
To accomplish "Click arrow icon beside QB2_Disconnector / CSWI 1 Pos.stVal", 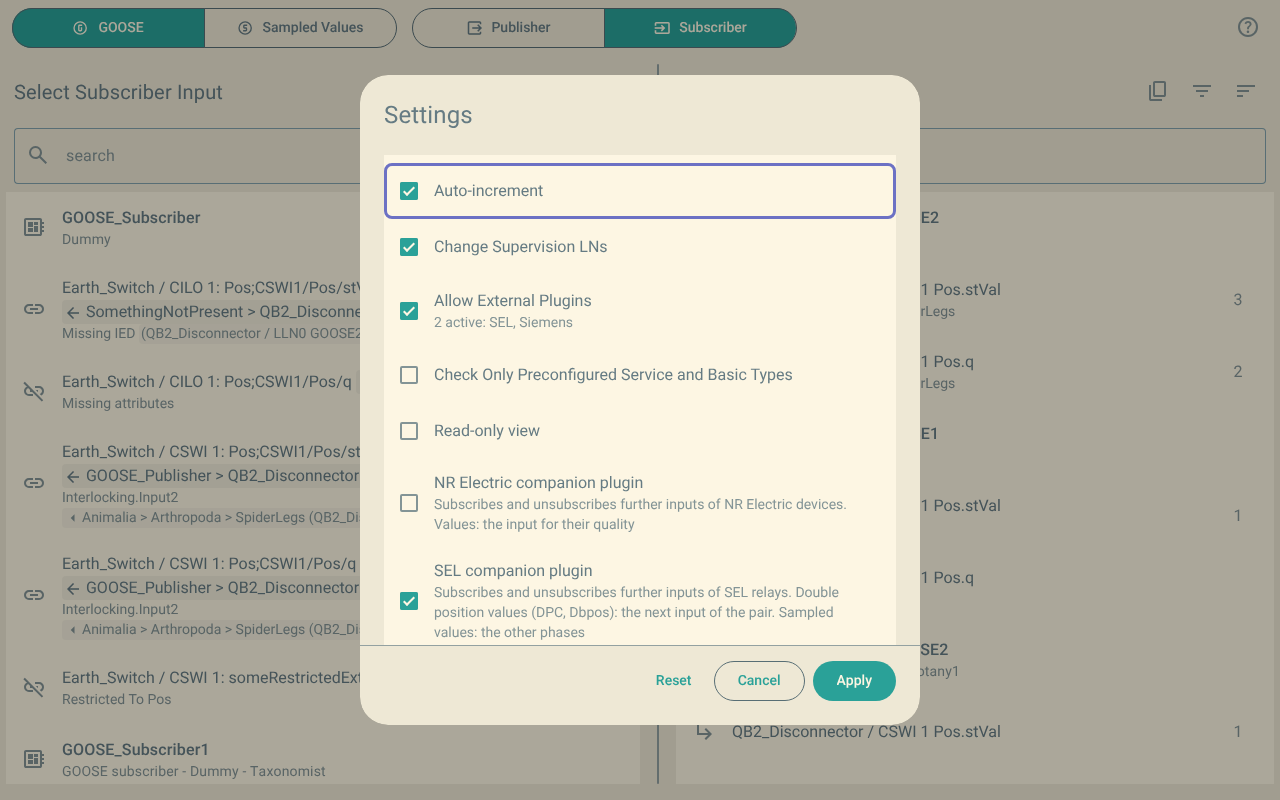I will (704, 732).
